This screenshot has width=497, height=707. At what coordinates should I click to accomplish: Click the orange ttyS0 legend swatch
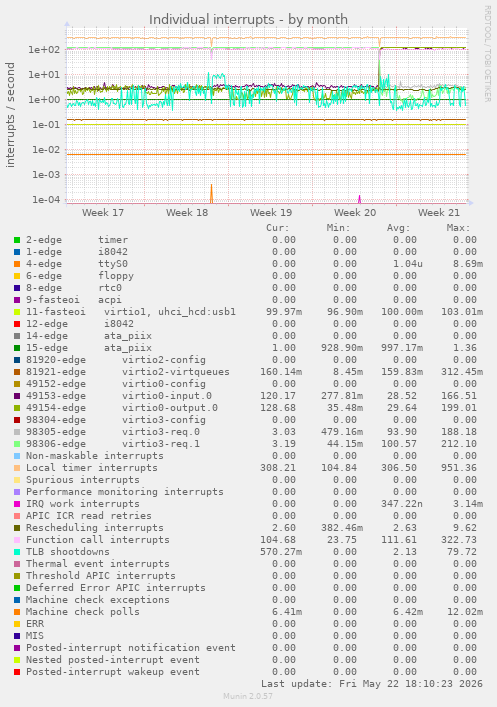click(17, 264)
